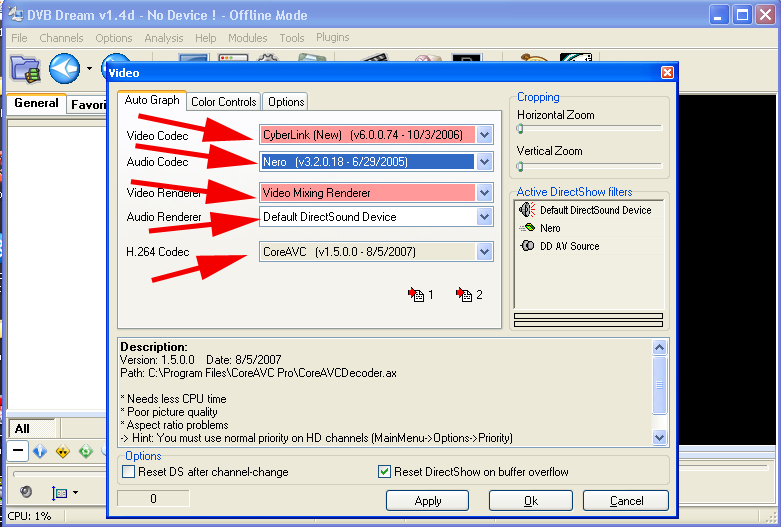Open the arrow beside the back icon
This screenshot has height=527, width=781.
(89, 68)
